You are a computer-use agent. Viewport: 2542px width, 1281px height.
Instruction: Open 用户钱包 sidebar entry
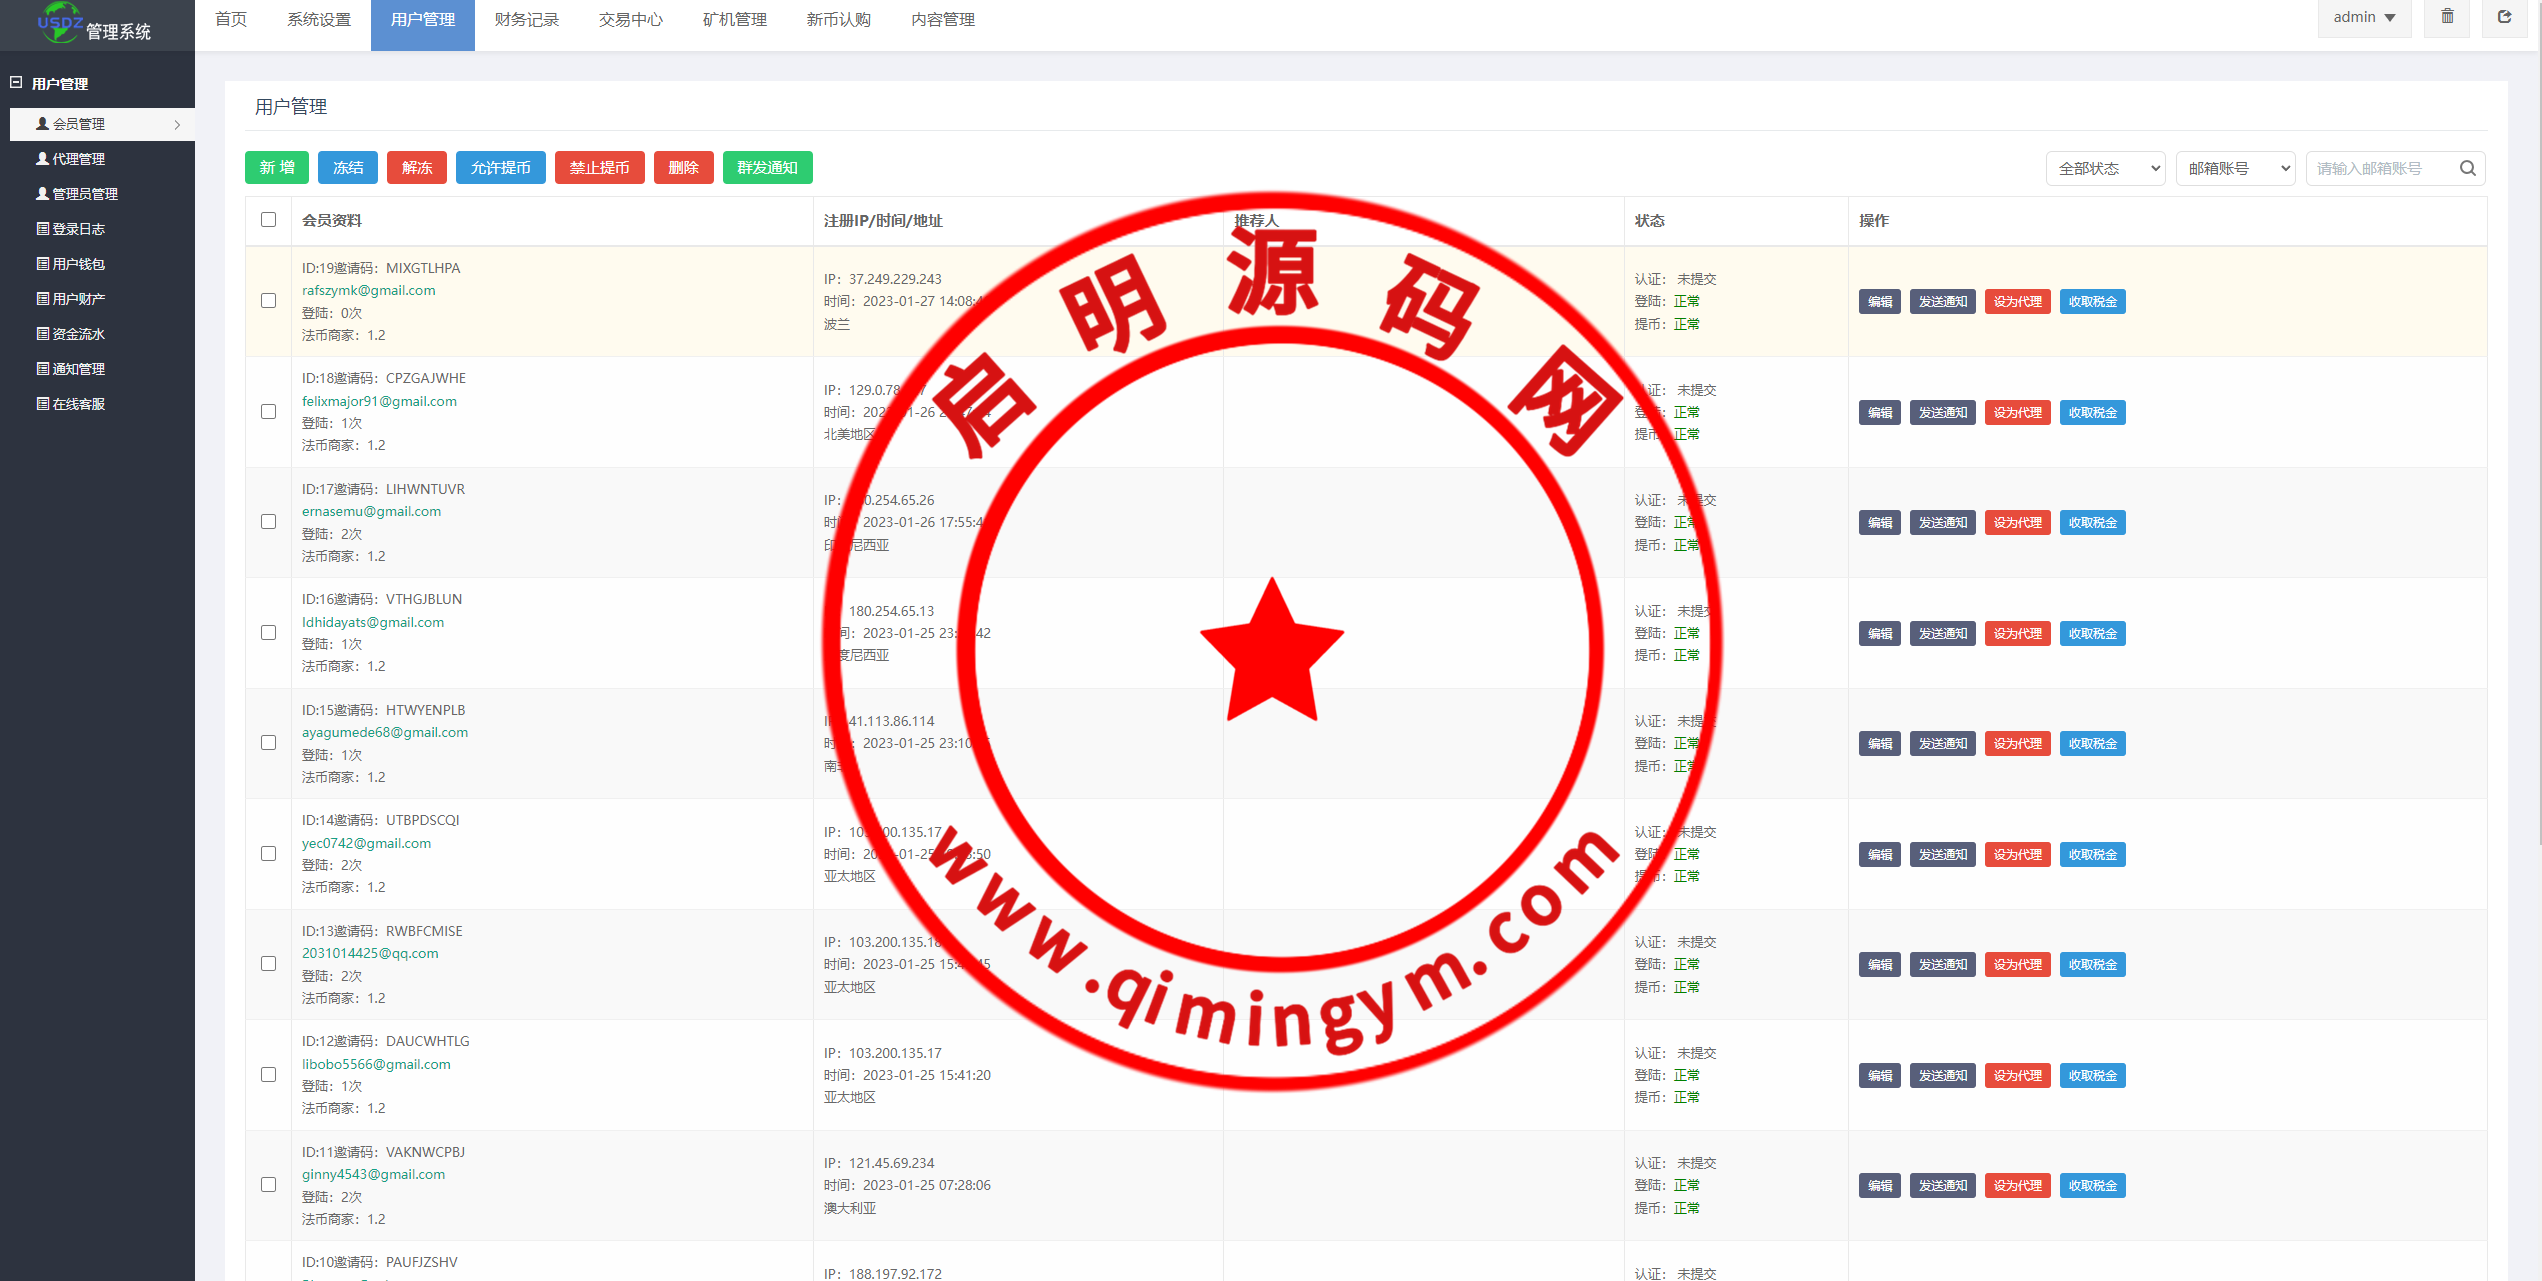point(78,264)
